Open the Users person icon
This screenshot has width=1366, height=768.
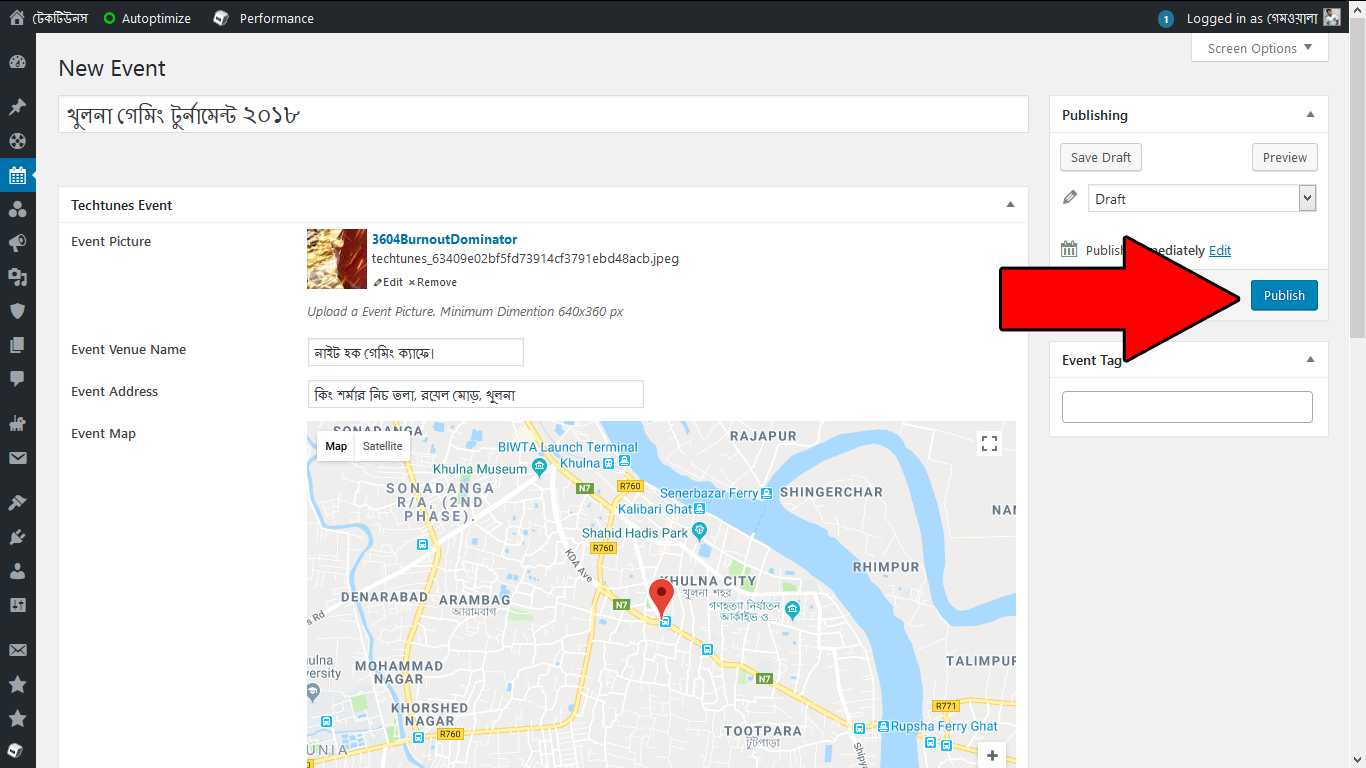click(17, 571)
